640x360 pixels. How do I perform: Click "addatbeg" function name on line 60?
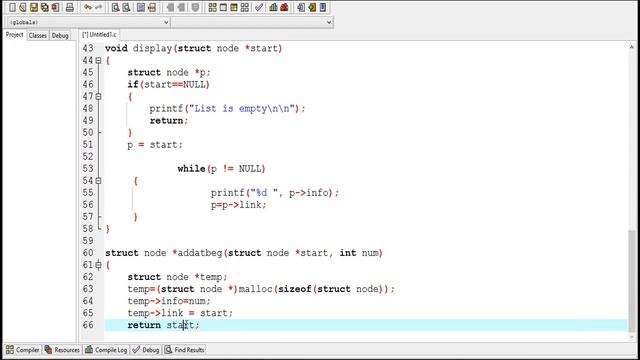(x=200, y=253)
